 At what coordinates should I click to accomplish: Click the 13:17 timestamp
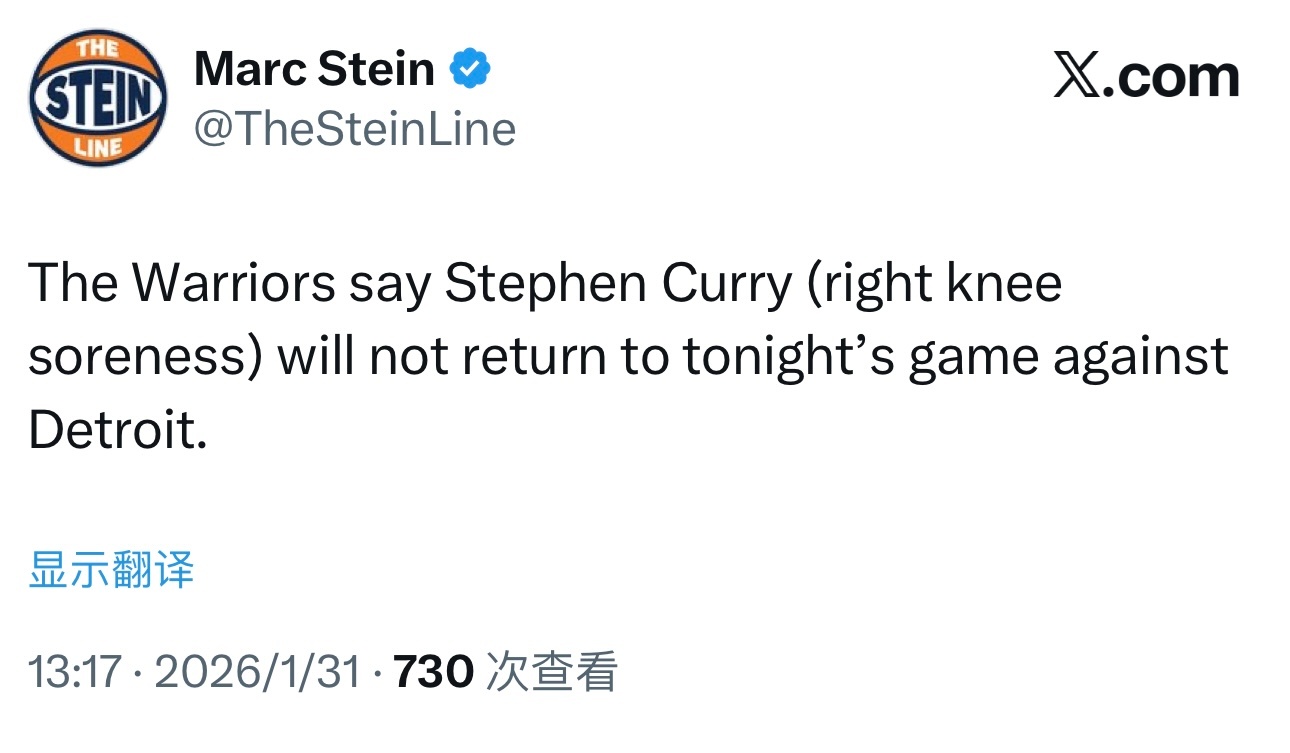click(74, 672)
